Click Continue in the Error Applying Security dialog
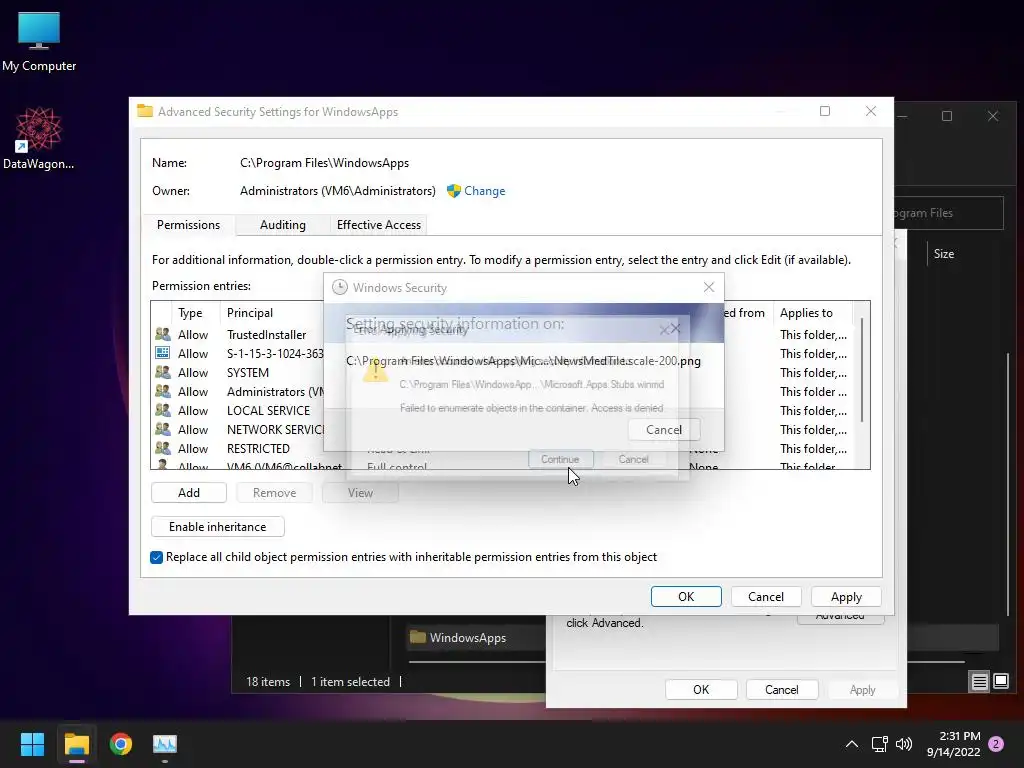The height and width of the screenshot is (768, 1024). coord(560,459)
